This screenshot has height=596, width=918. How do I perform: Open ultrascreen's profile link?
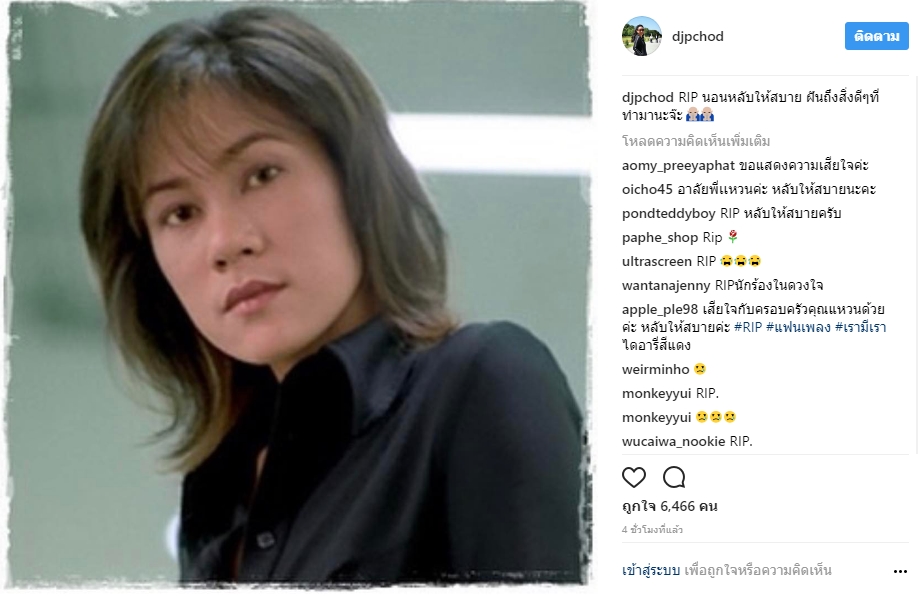[657, 262]
